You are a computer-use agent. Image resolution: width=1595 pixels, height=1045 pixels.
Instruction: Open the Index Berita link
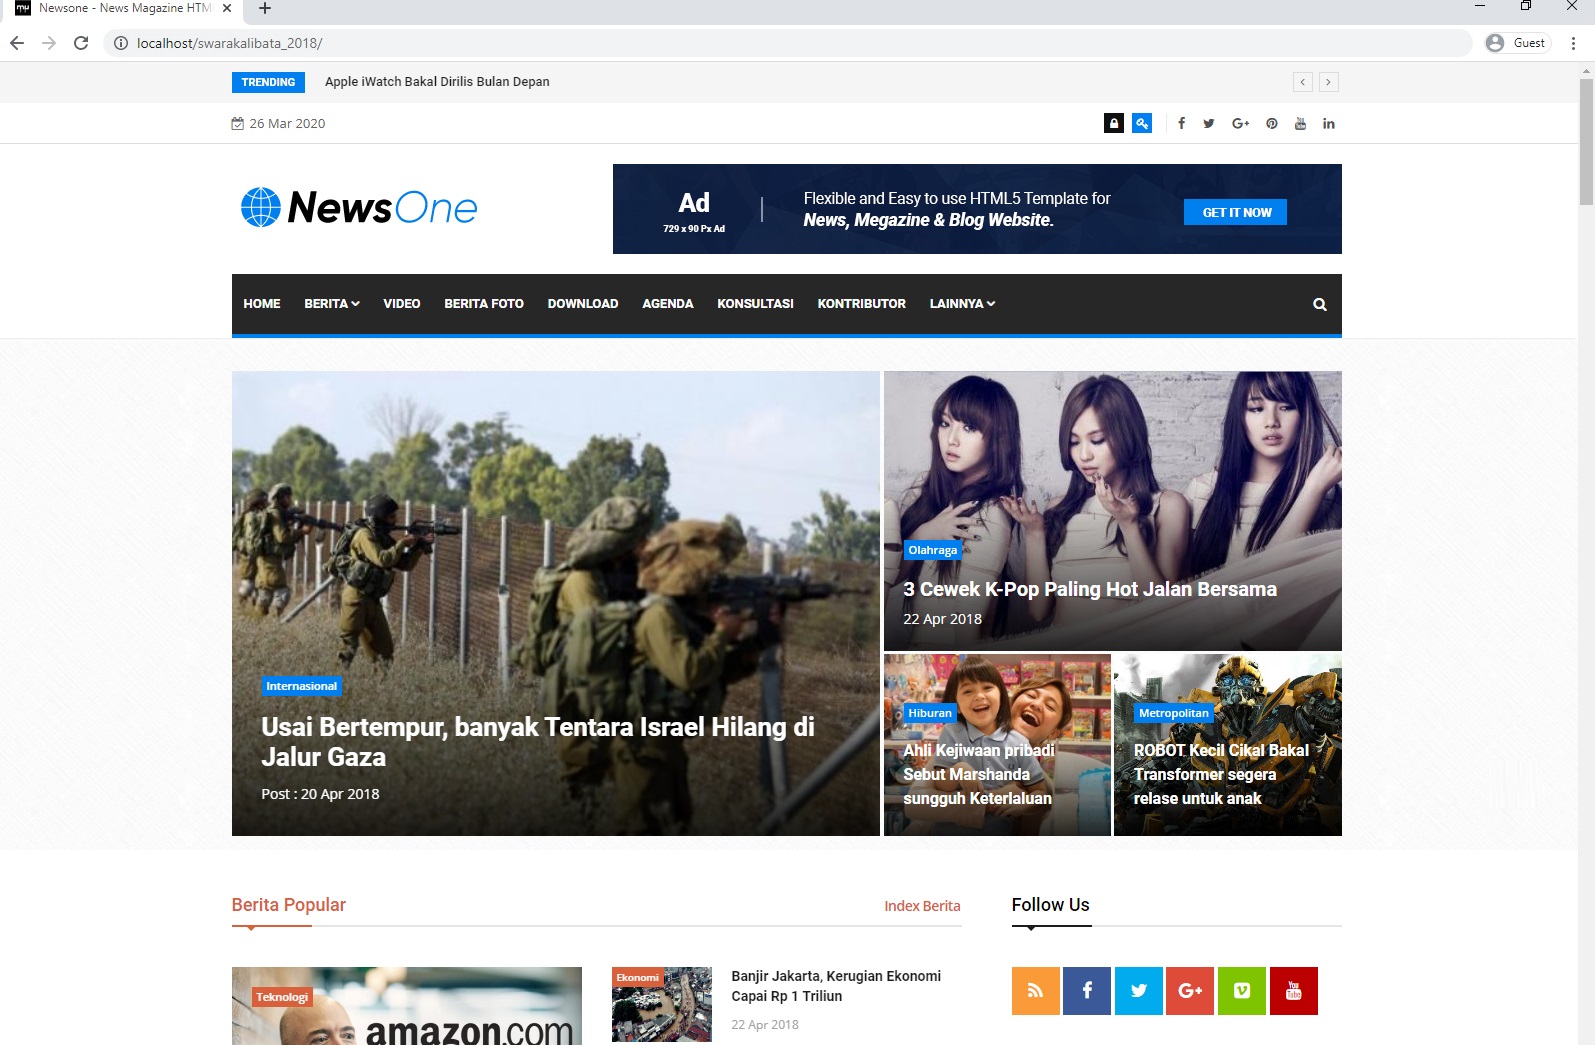click(x=922, y=906)
